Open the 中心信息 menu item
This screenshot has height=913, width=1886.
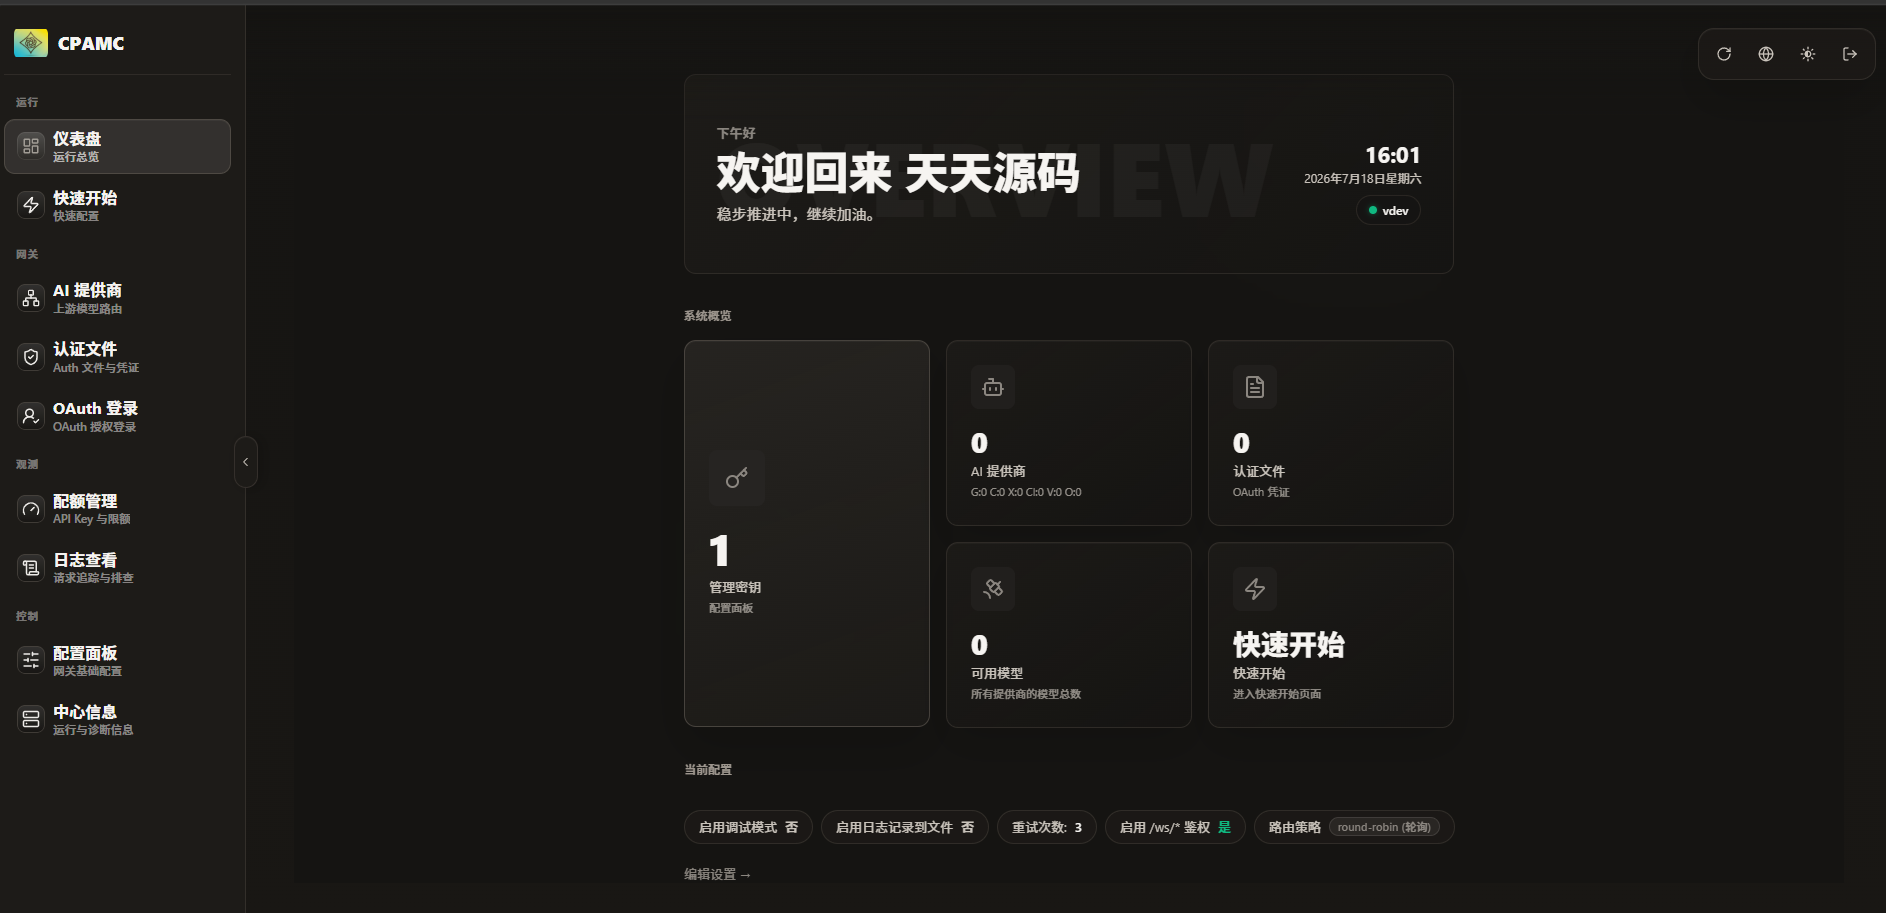(x=118, y=719)
